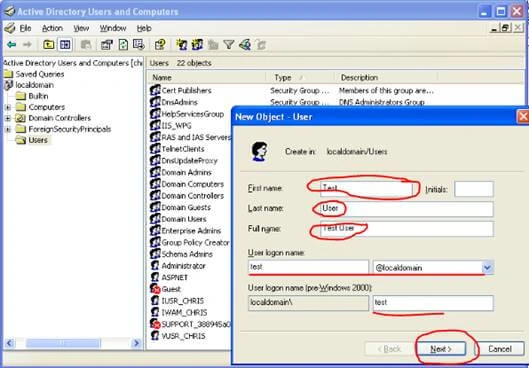The height and width of the screenshot is (368, 529).
Task: Select the Builtin container in the tree
Action: click(x=38, y=96)
